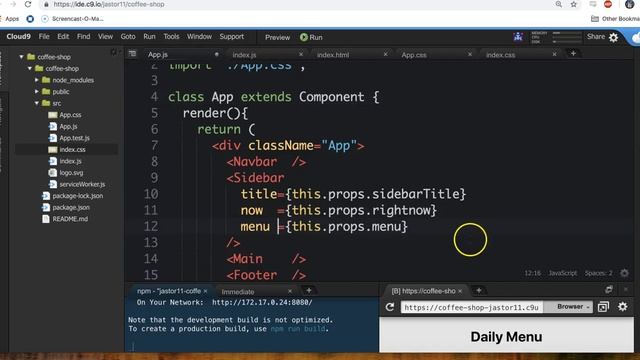Click the editor tab list icon
This screenshot has height=360, width=640.
(132, 54)
